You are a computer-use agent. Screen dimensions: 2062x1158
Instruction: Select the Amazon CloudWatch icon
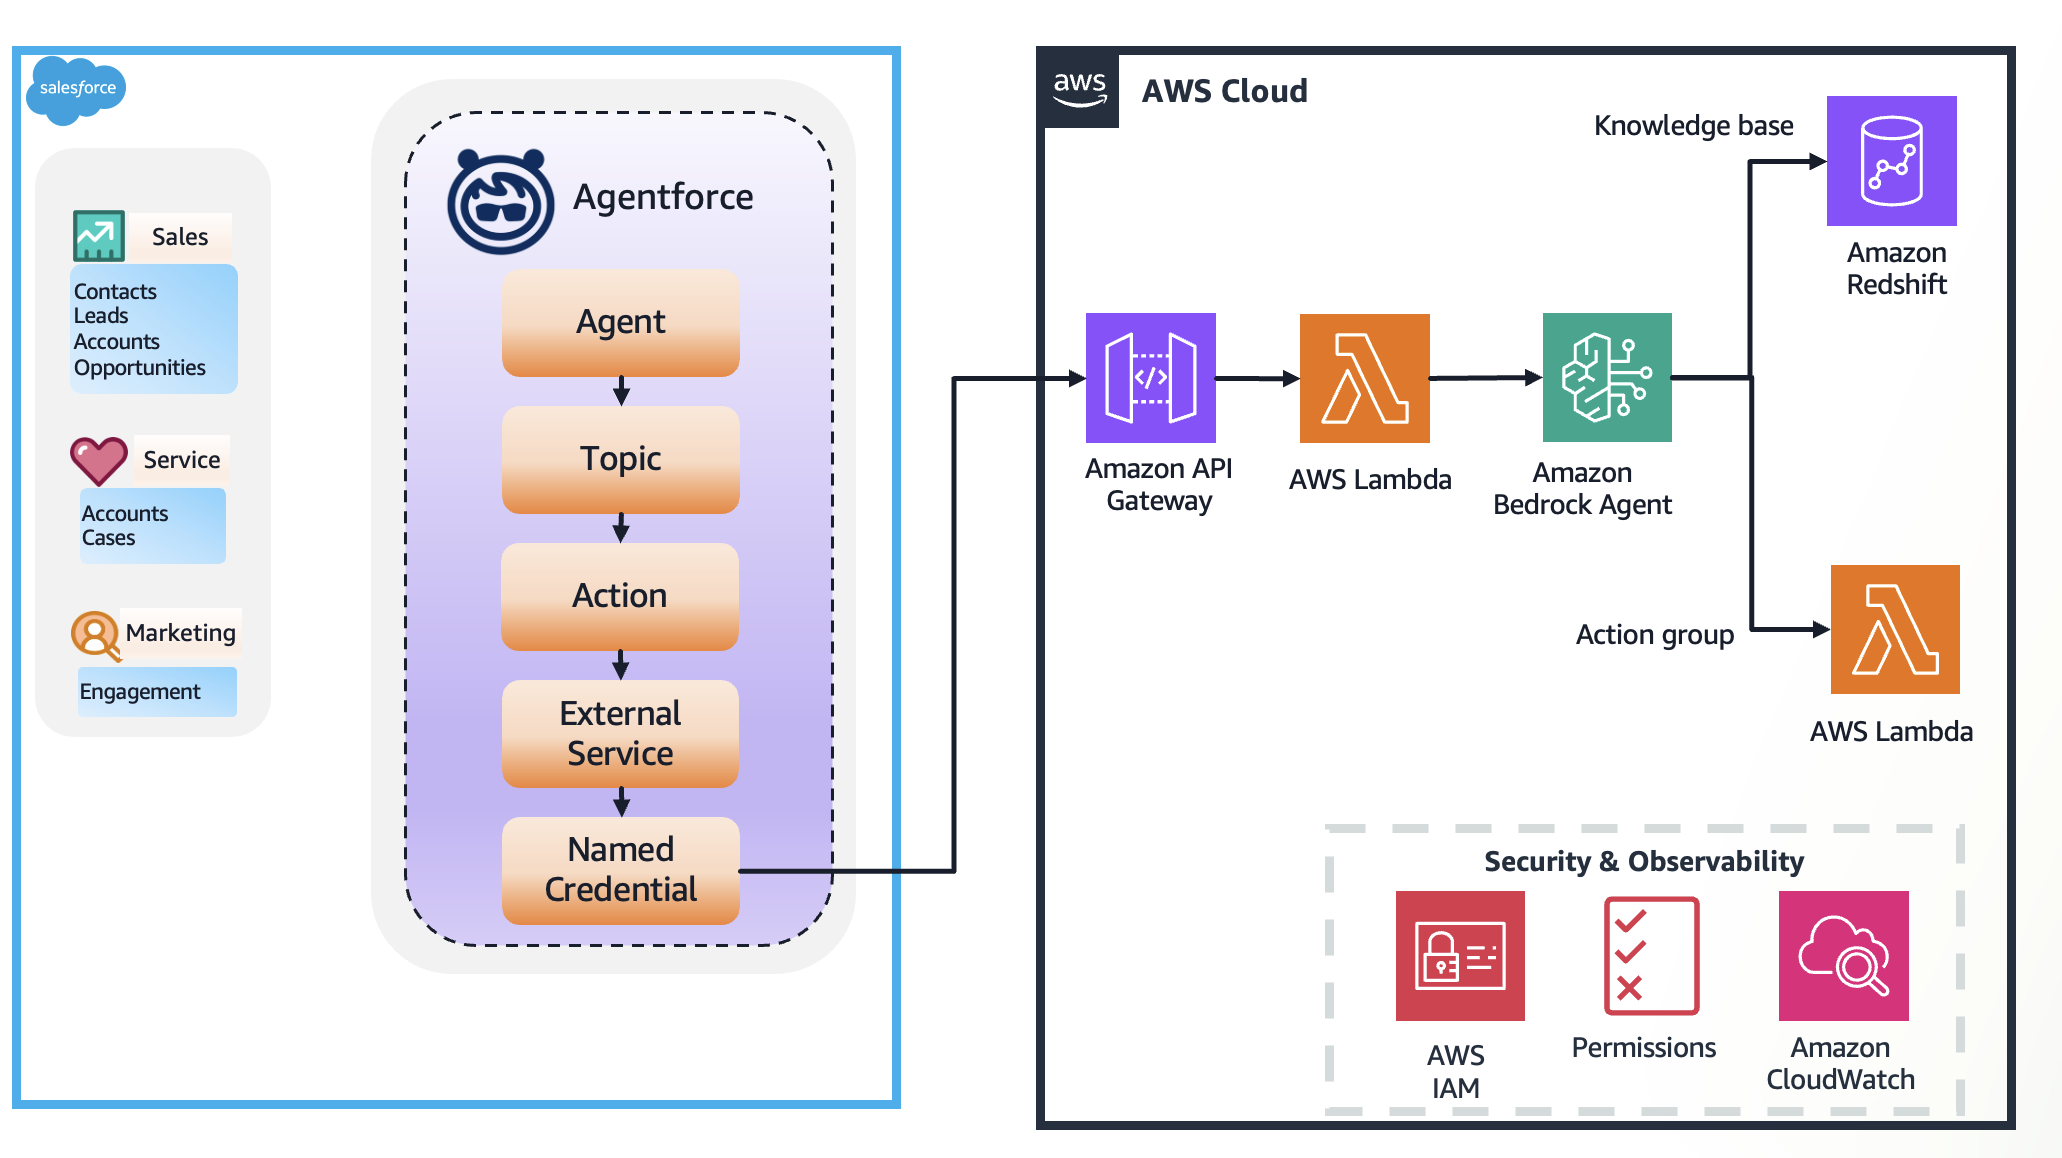click(1843, 956)
